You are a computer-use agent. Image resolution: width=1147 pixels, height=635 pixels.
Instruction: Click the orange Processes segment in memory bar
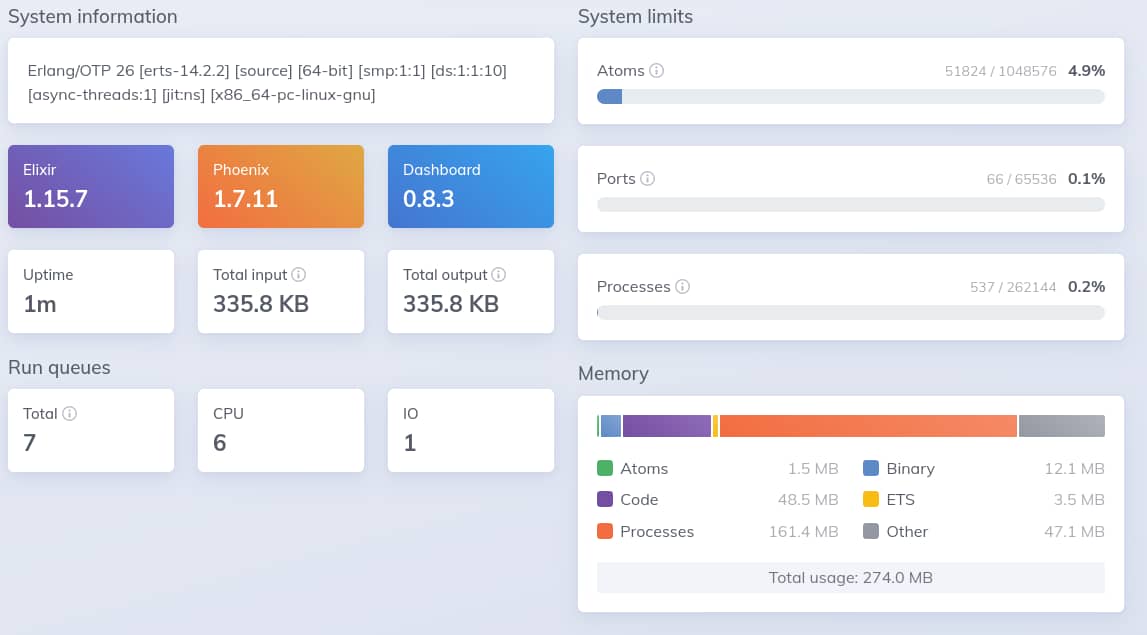(x=868, y=426)
